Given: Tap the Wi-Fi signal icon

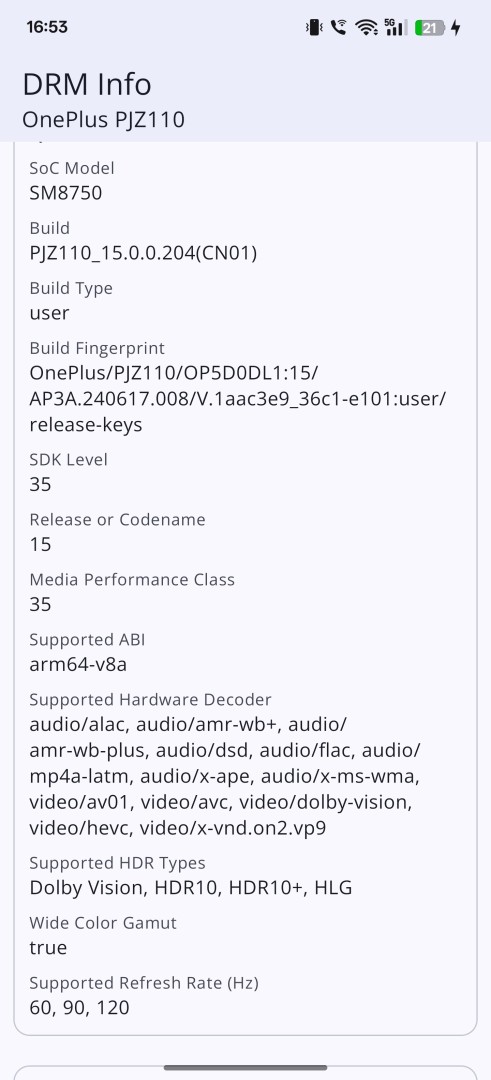Looking at the screenshot, I should [x=366, y=28].
